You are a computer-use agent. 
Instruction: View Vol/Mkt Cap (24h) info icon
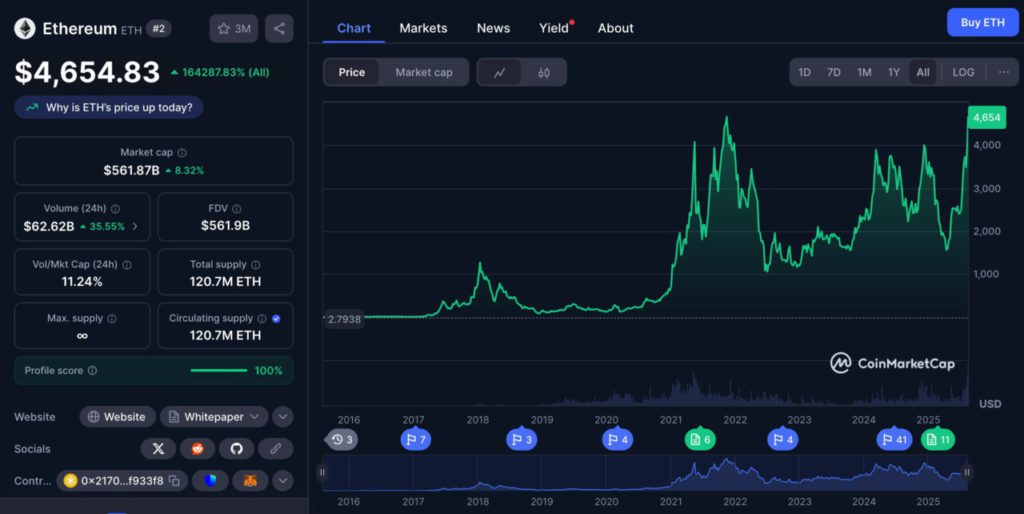point(127,265)
